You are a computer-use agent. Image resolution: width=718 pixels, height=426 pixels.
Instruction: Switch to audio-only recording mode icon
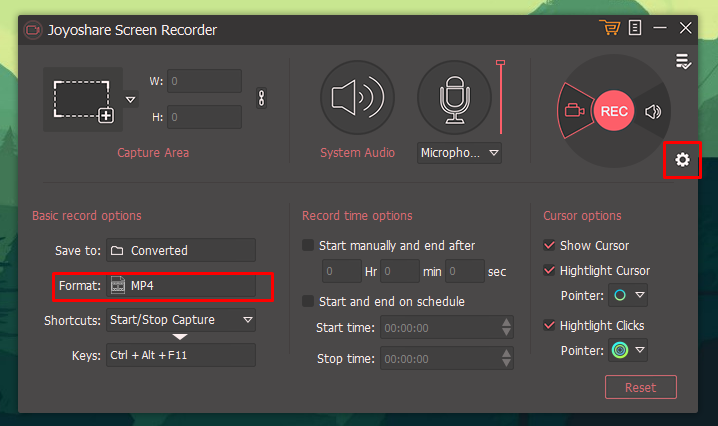point(653,111)
